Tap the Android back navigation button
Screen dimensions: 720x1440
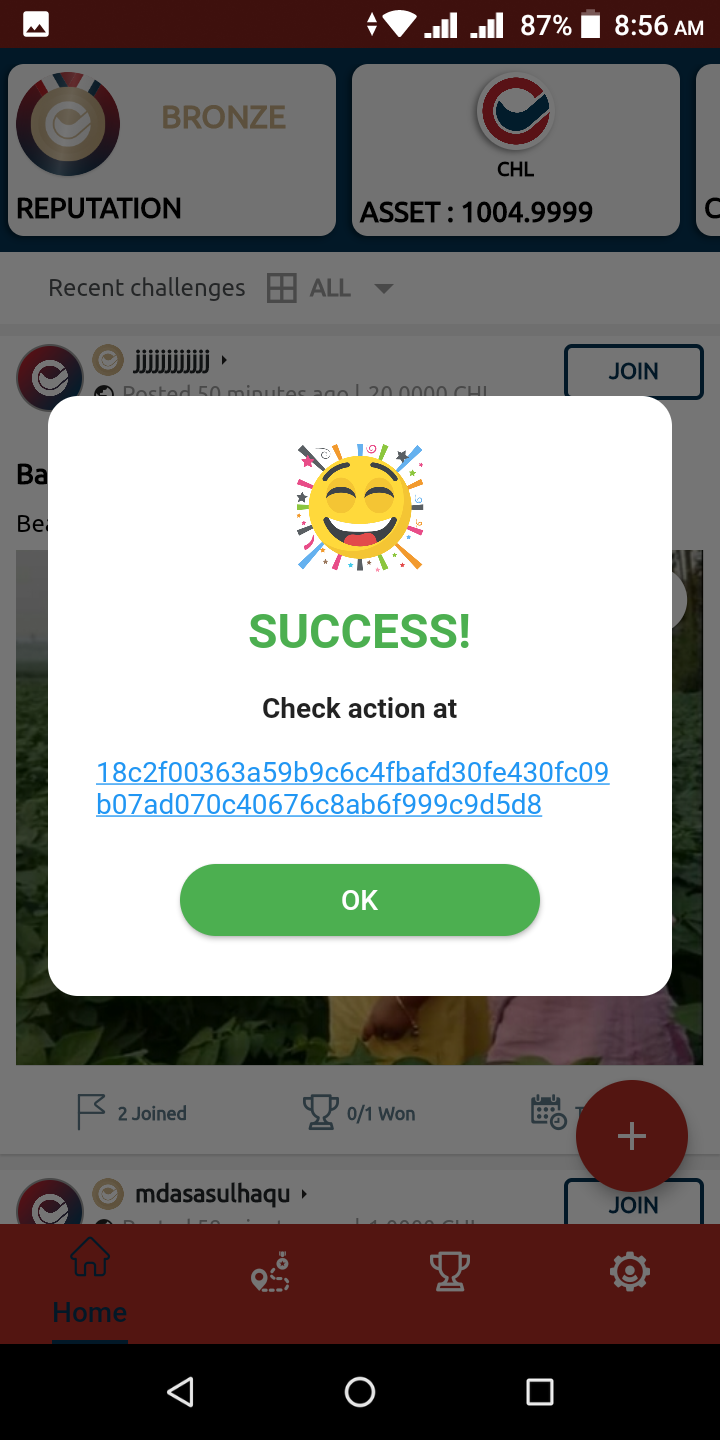point(180,1392)
